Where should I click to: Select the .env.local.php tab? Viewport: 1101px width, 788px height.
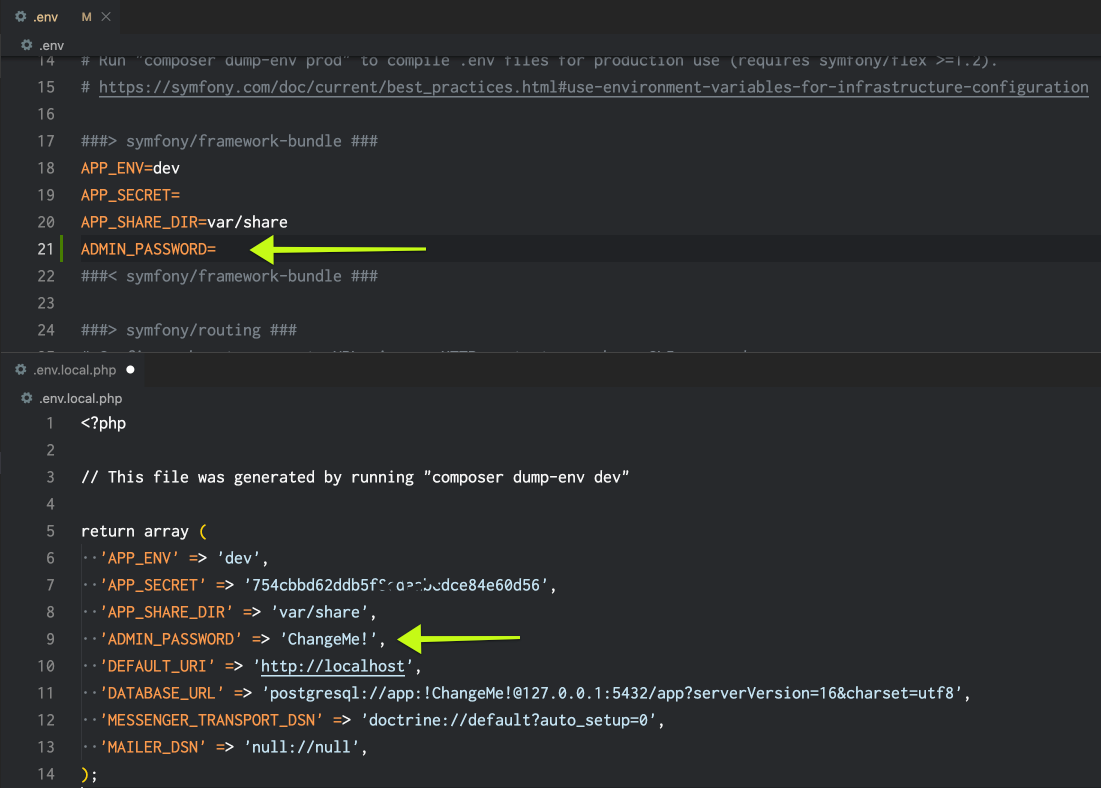click(75, 369)
